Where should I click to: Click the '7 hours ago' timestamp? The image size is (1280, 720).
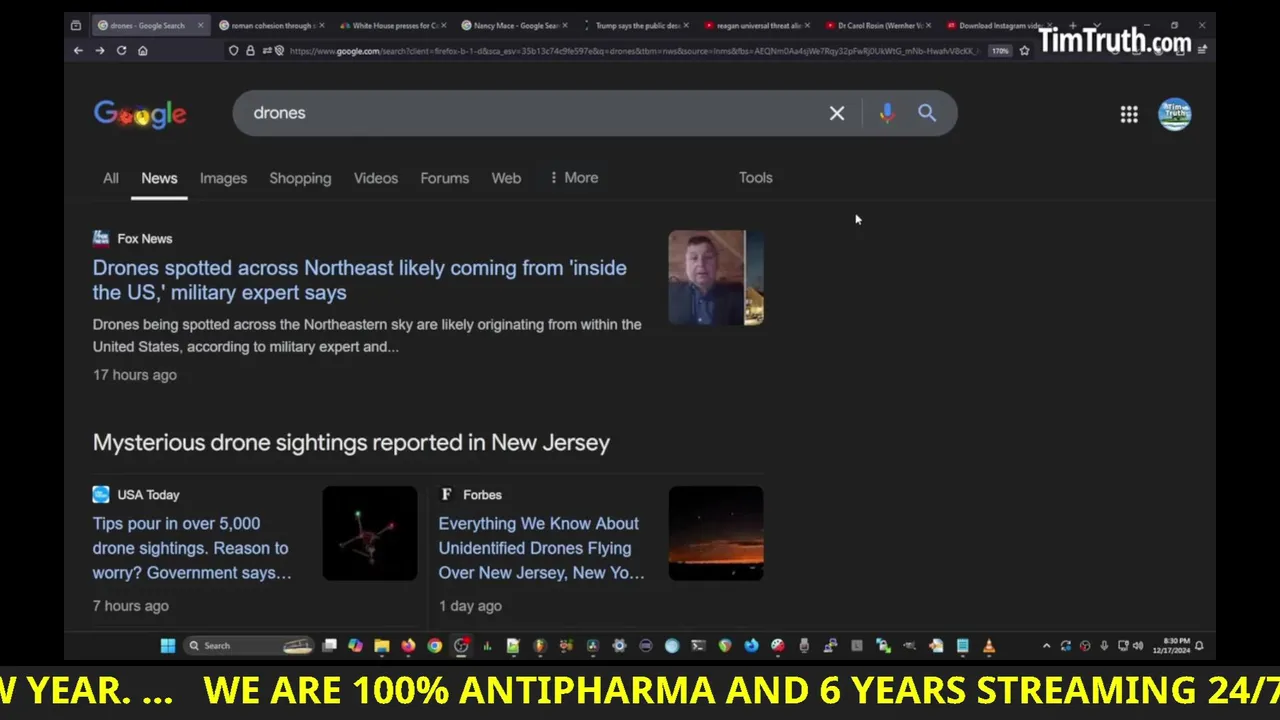[131, 606]
